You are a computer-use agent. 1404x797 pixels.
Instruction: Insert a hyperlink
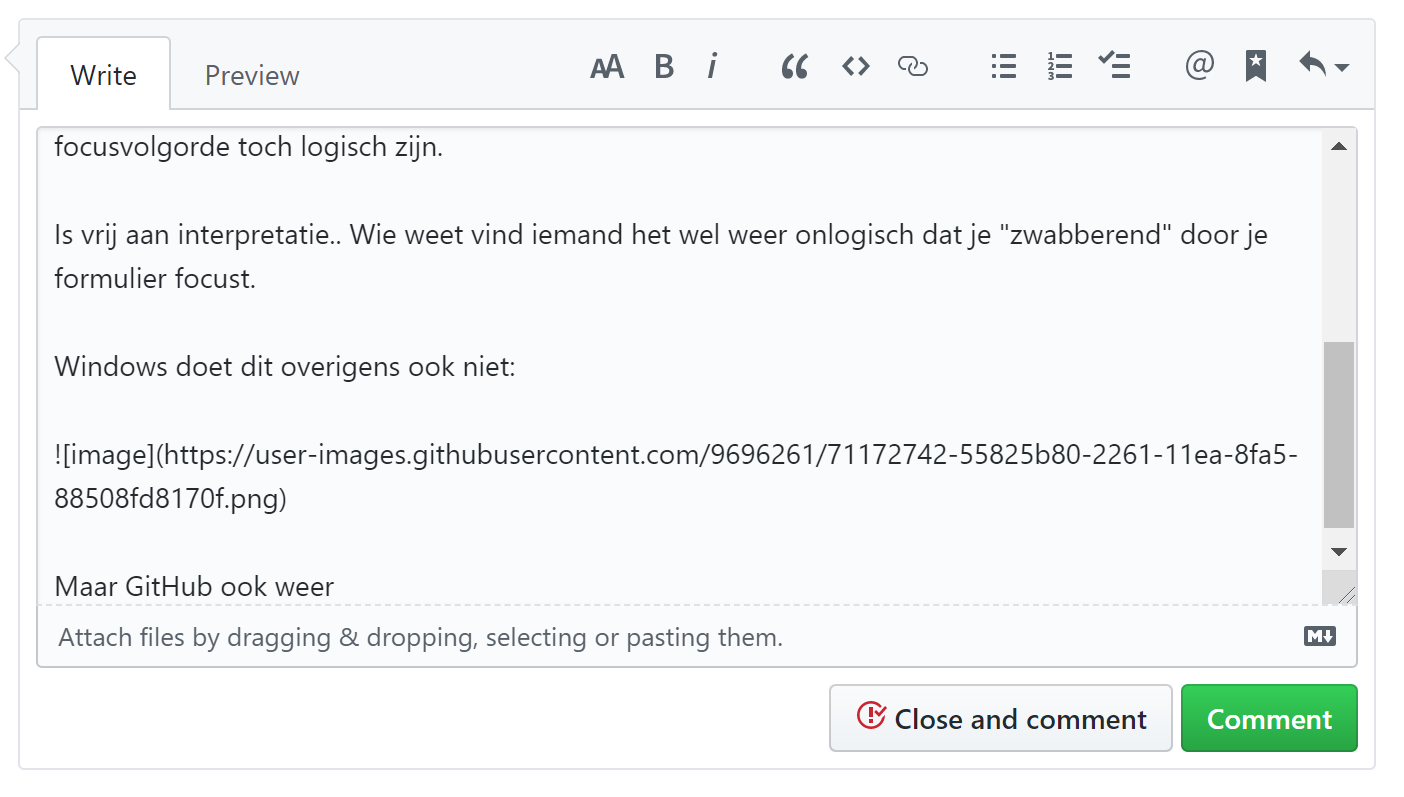[913, 66]
